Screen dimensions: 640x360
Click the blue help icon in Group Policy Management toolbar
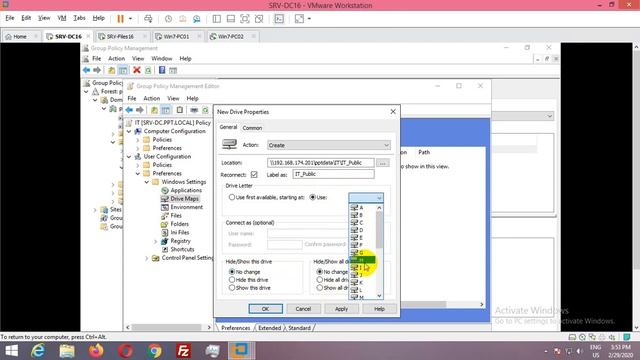tap(162, 70)
